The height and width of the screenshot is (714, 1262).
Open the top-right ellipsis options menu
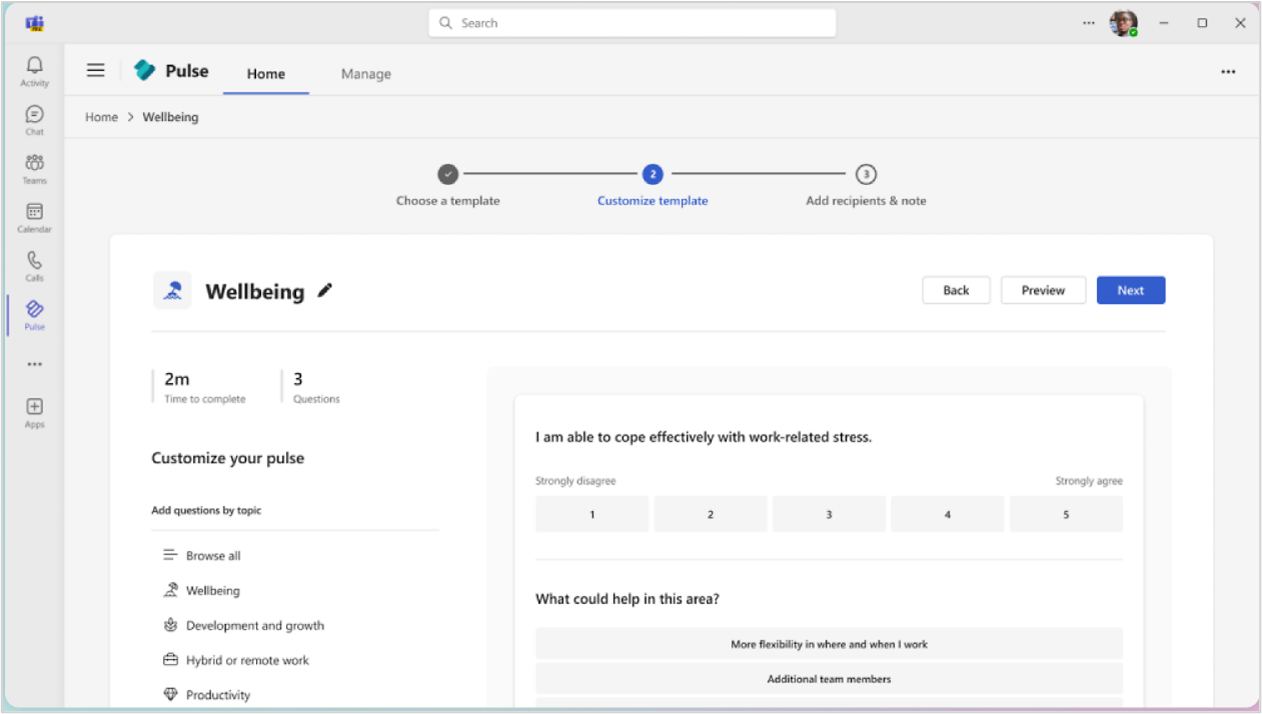(x=1228, y=71)
